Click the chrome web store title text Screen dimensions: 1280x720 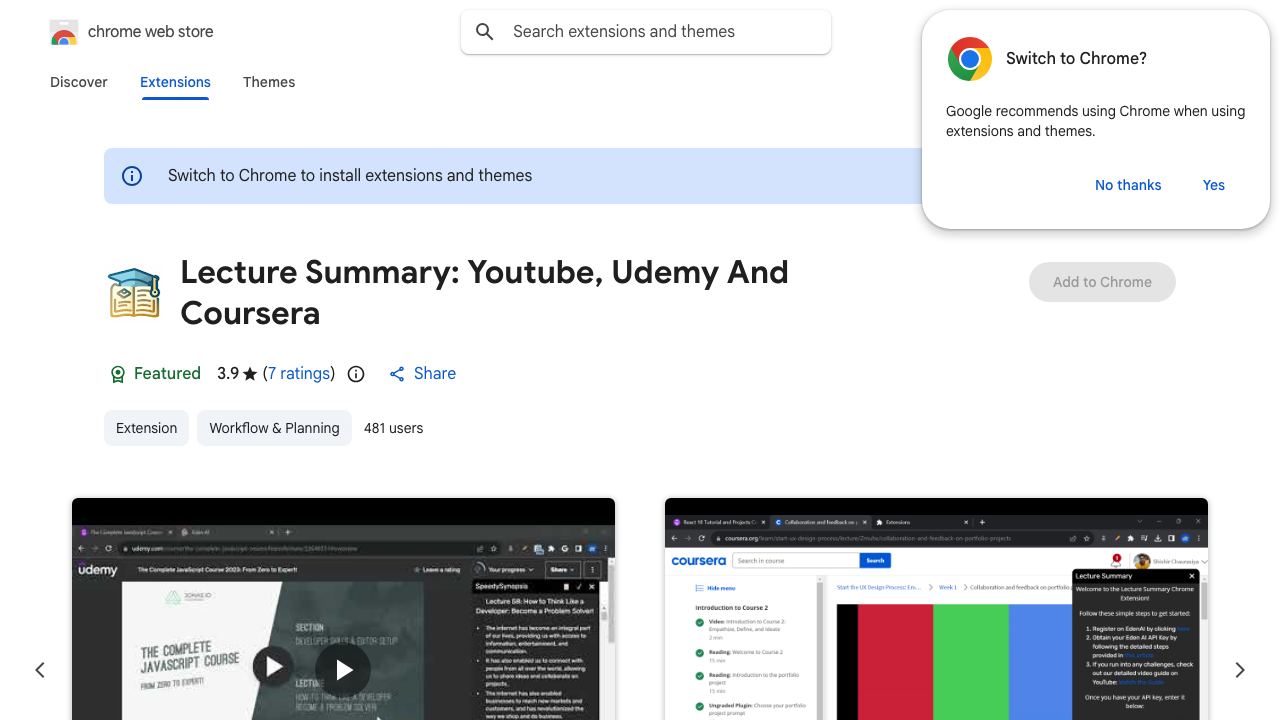151,32
